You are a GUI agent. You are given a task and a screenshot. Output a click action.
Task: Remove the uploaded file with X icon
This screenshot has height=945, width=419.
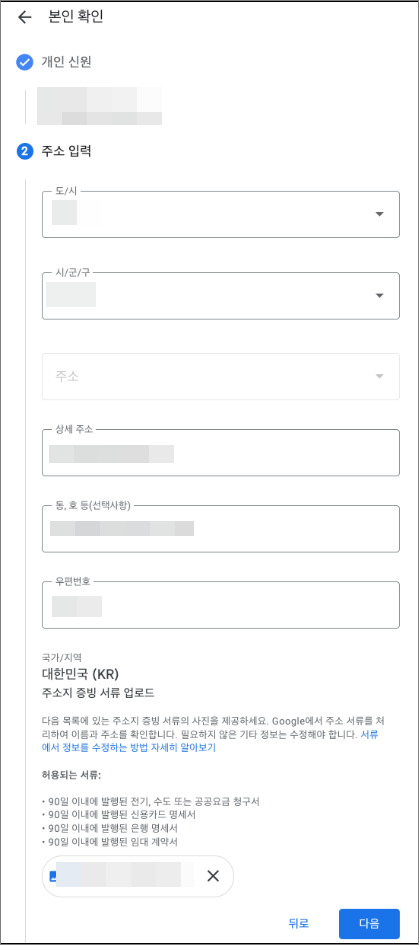tap(213, 876)
